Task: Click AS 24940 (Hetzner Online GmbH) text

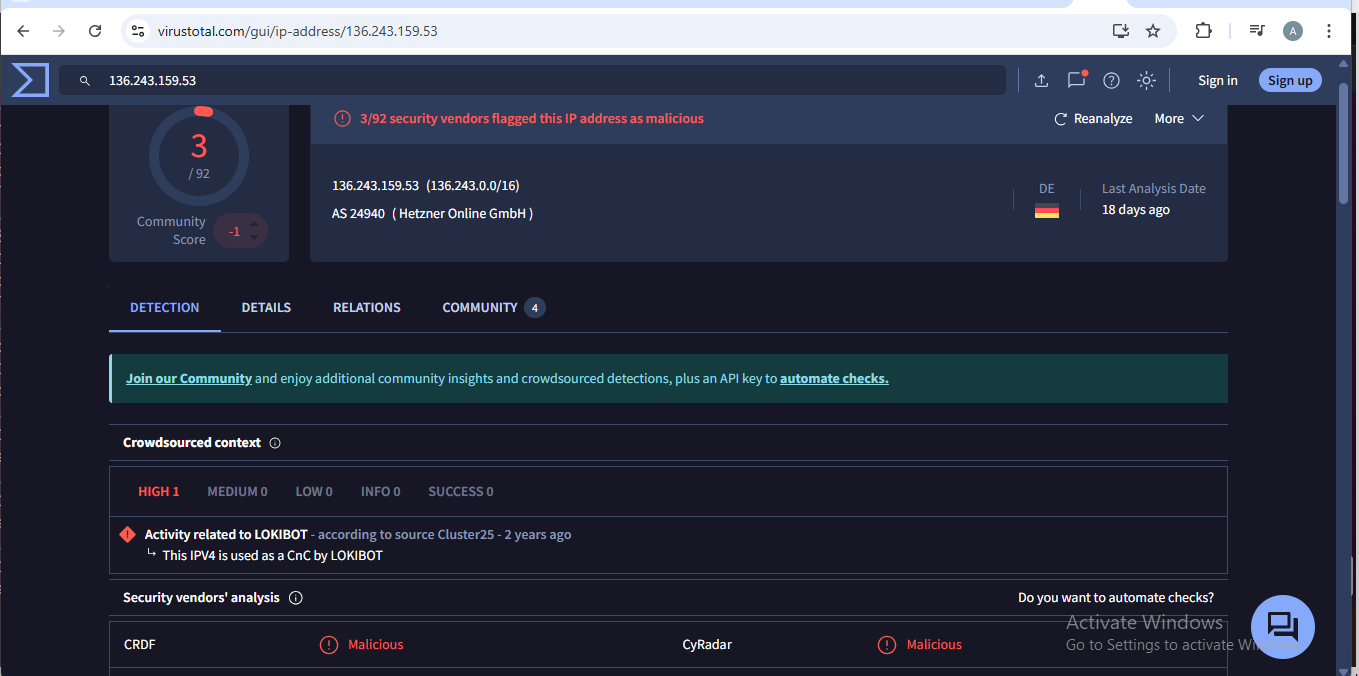Action: [x=433, y=214]
